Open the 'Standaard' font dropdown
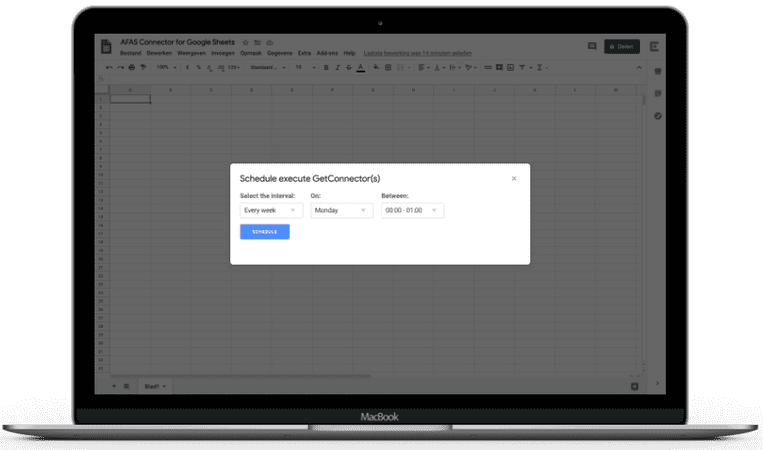This screenshot has height=450, width=763. point(268,68)
